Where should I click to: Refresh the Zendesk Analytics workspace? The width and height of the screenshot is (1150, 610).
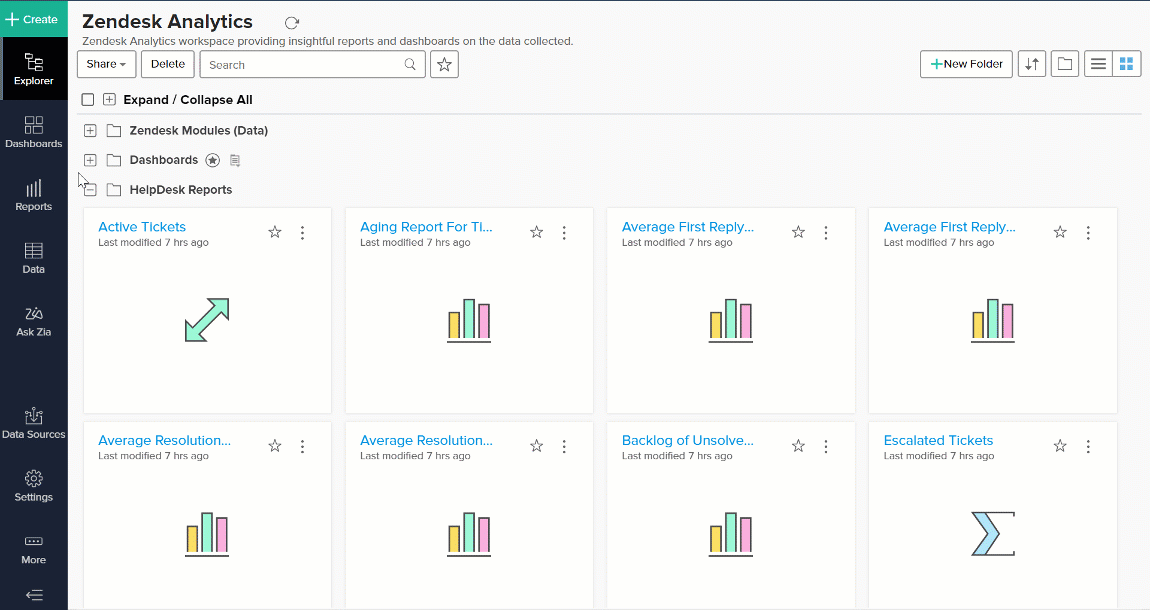tap(292, 23)
